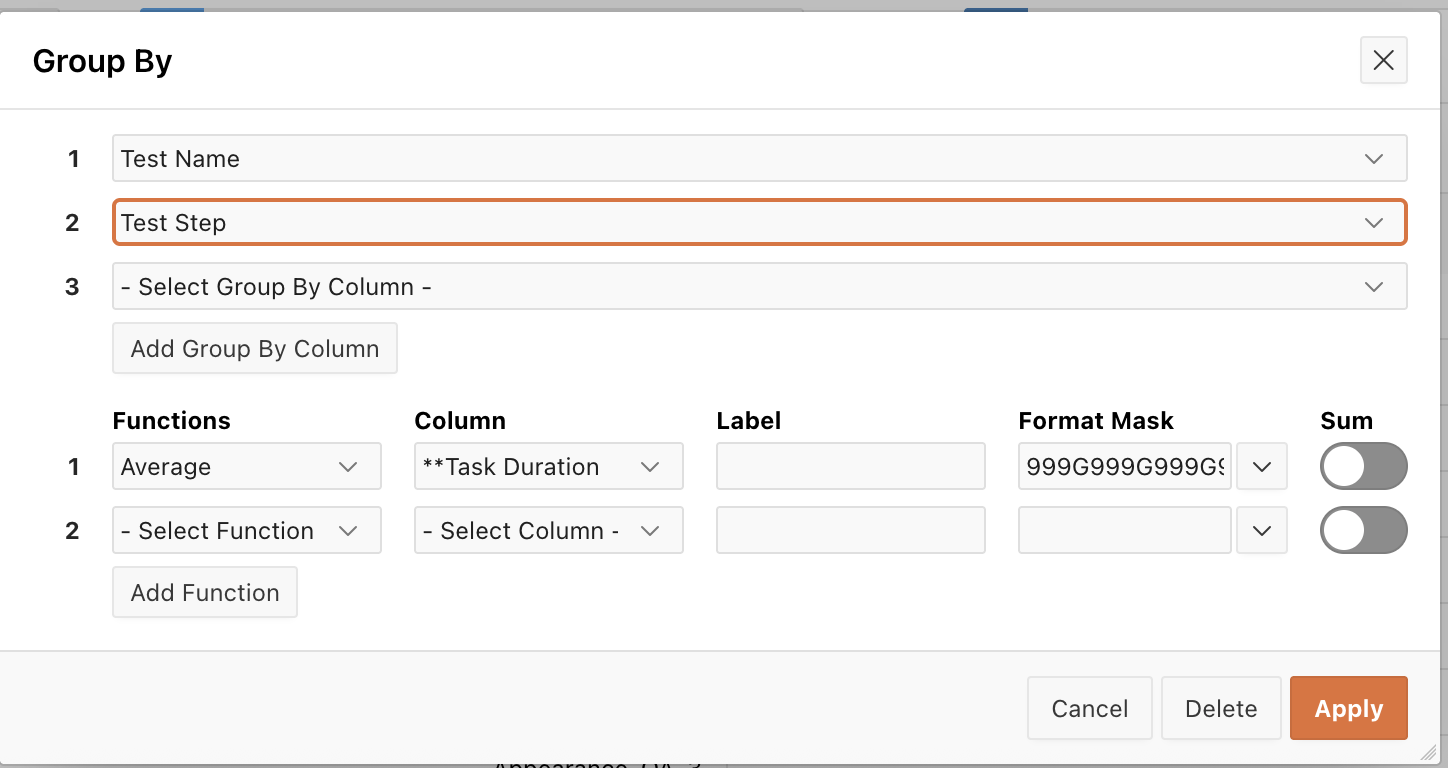Viewport: 1448px width, 768px height.
Task: Open second row format mask picker arrow
Action: coord(1262,531)
